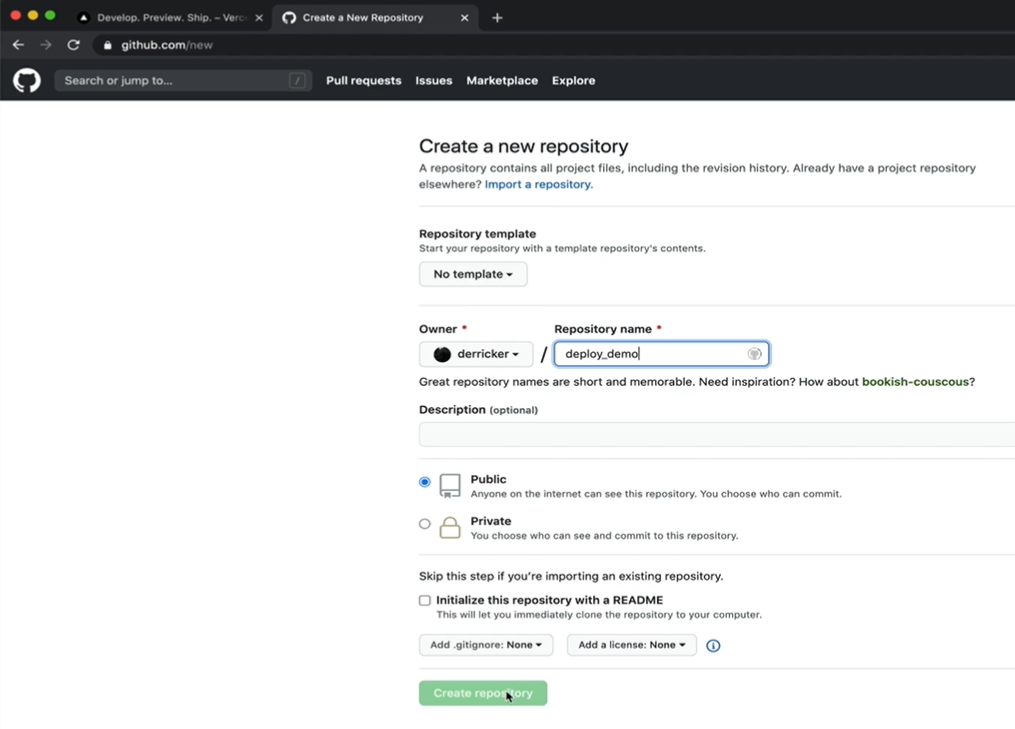Follow the Import a repository link
The image size is (1015, 729).
pos(539,185)
